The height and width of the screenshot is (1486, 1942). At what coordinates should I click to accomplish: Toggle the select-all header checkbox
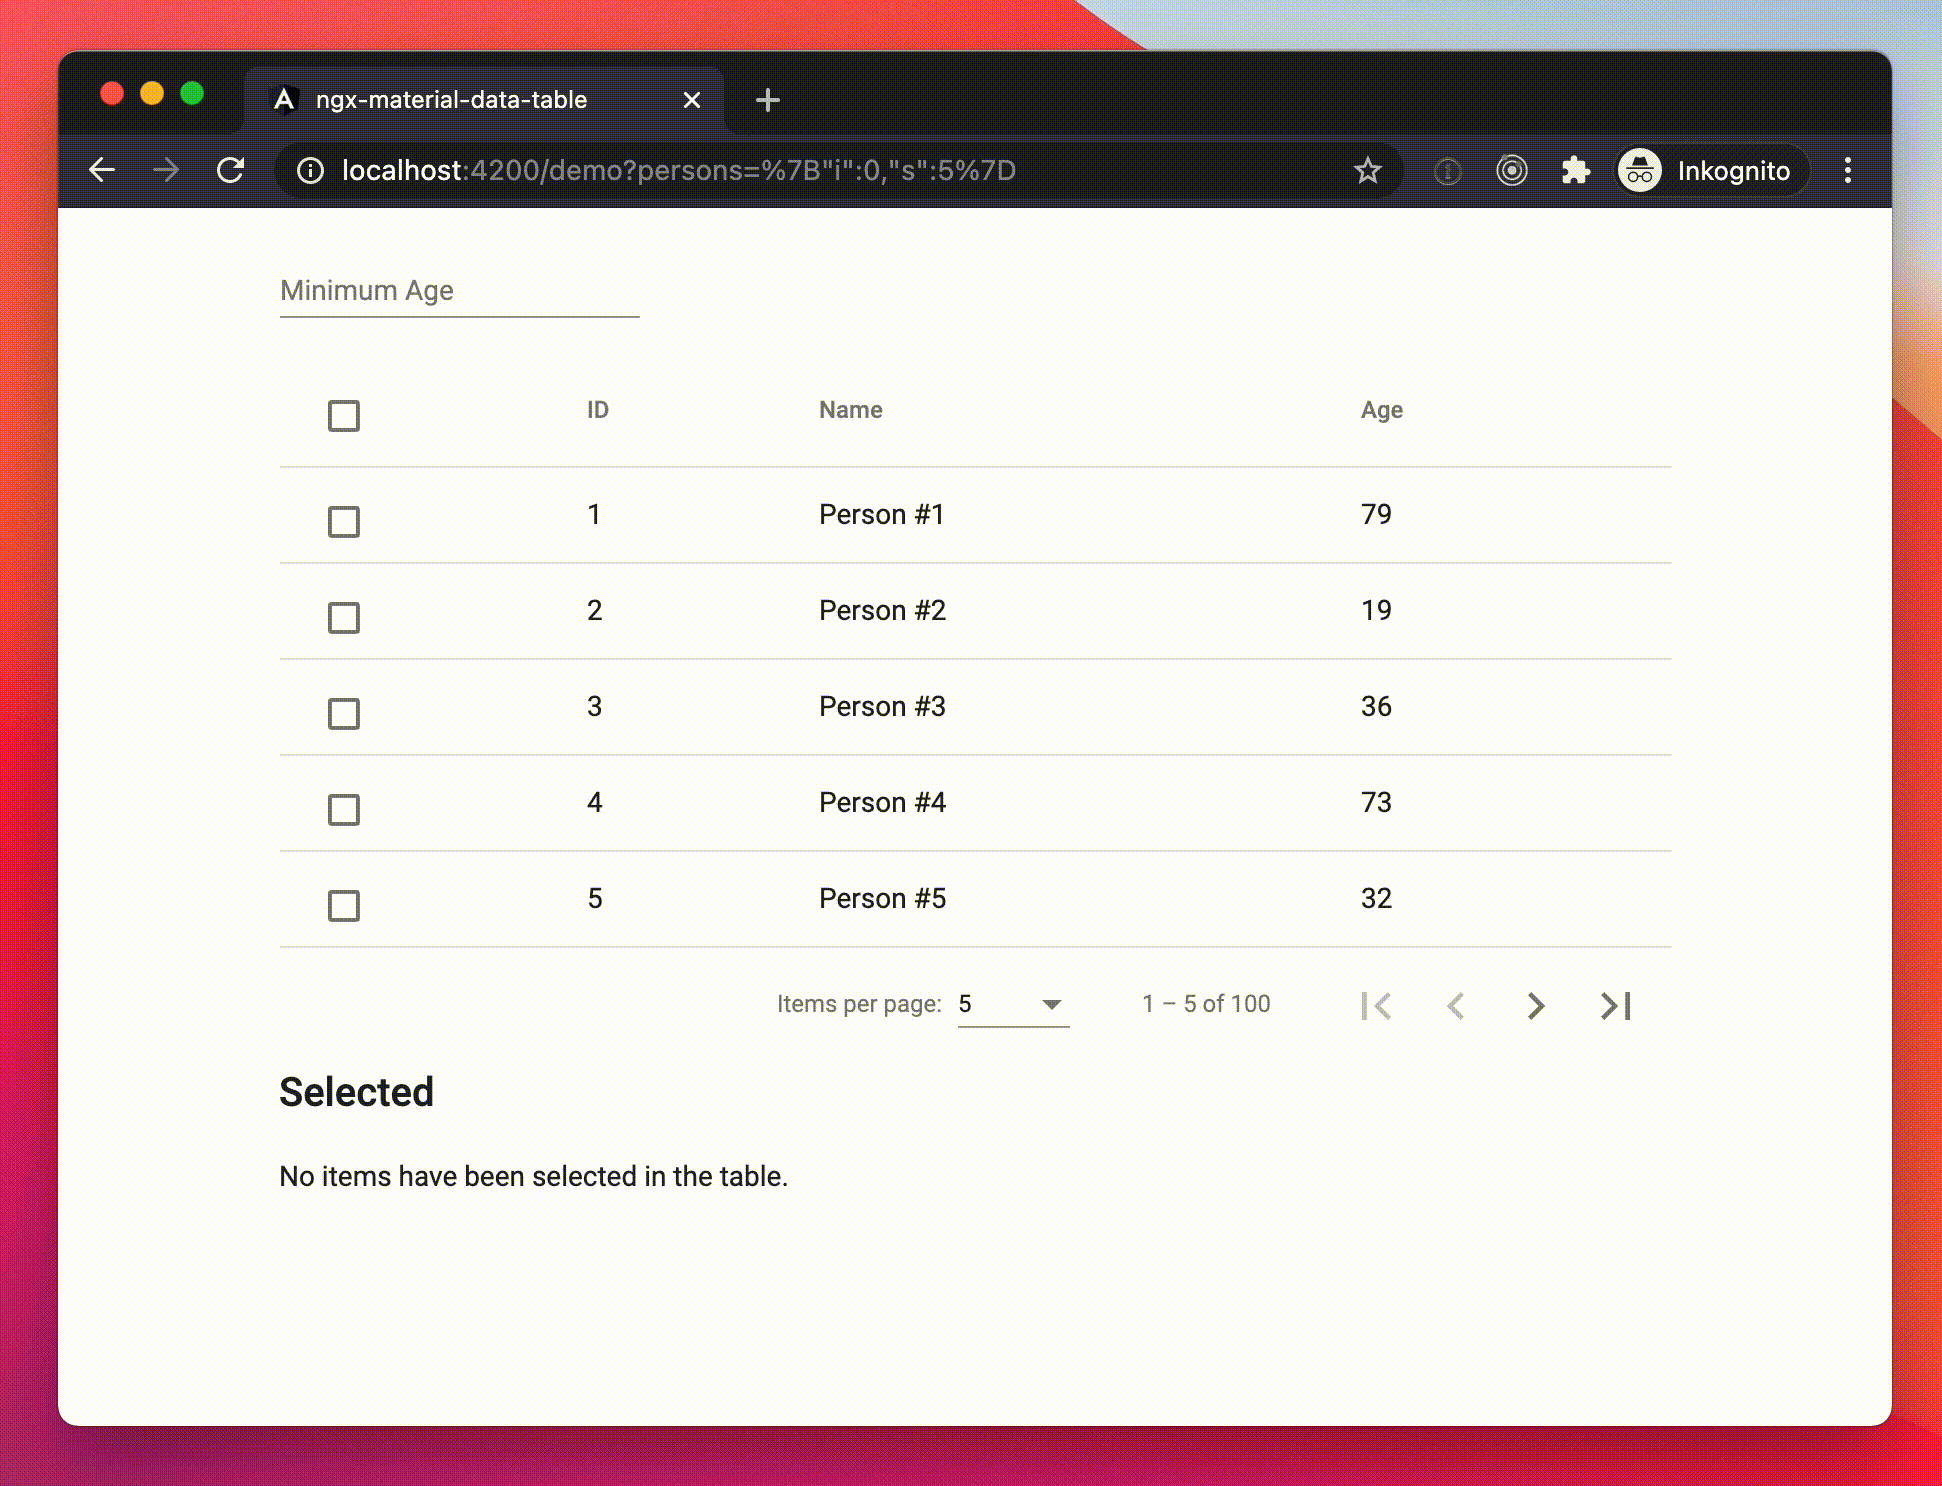tap(344, 416)
